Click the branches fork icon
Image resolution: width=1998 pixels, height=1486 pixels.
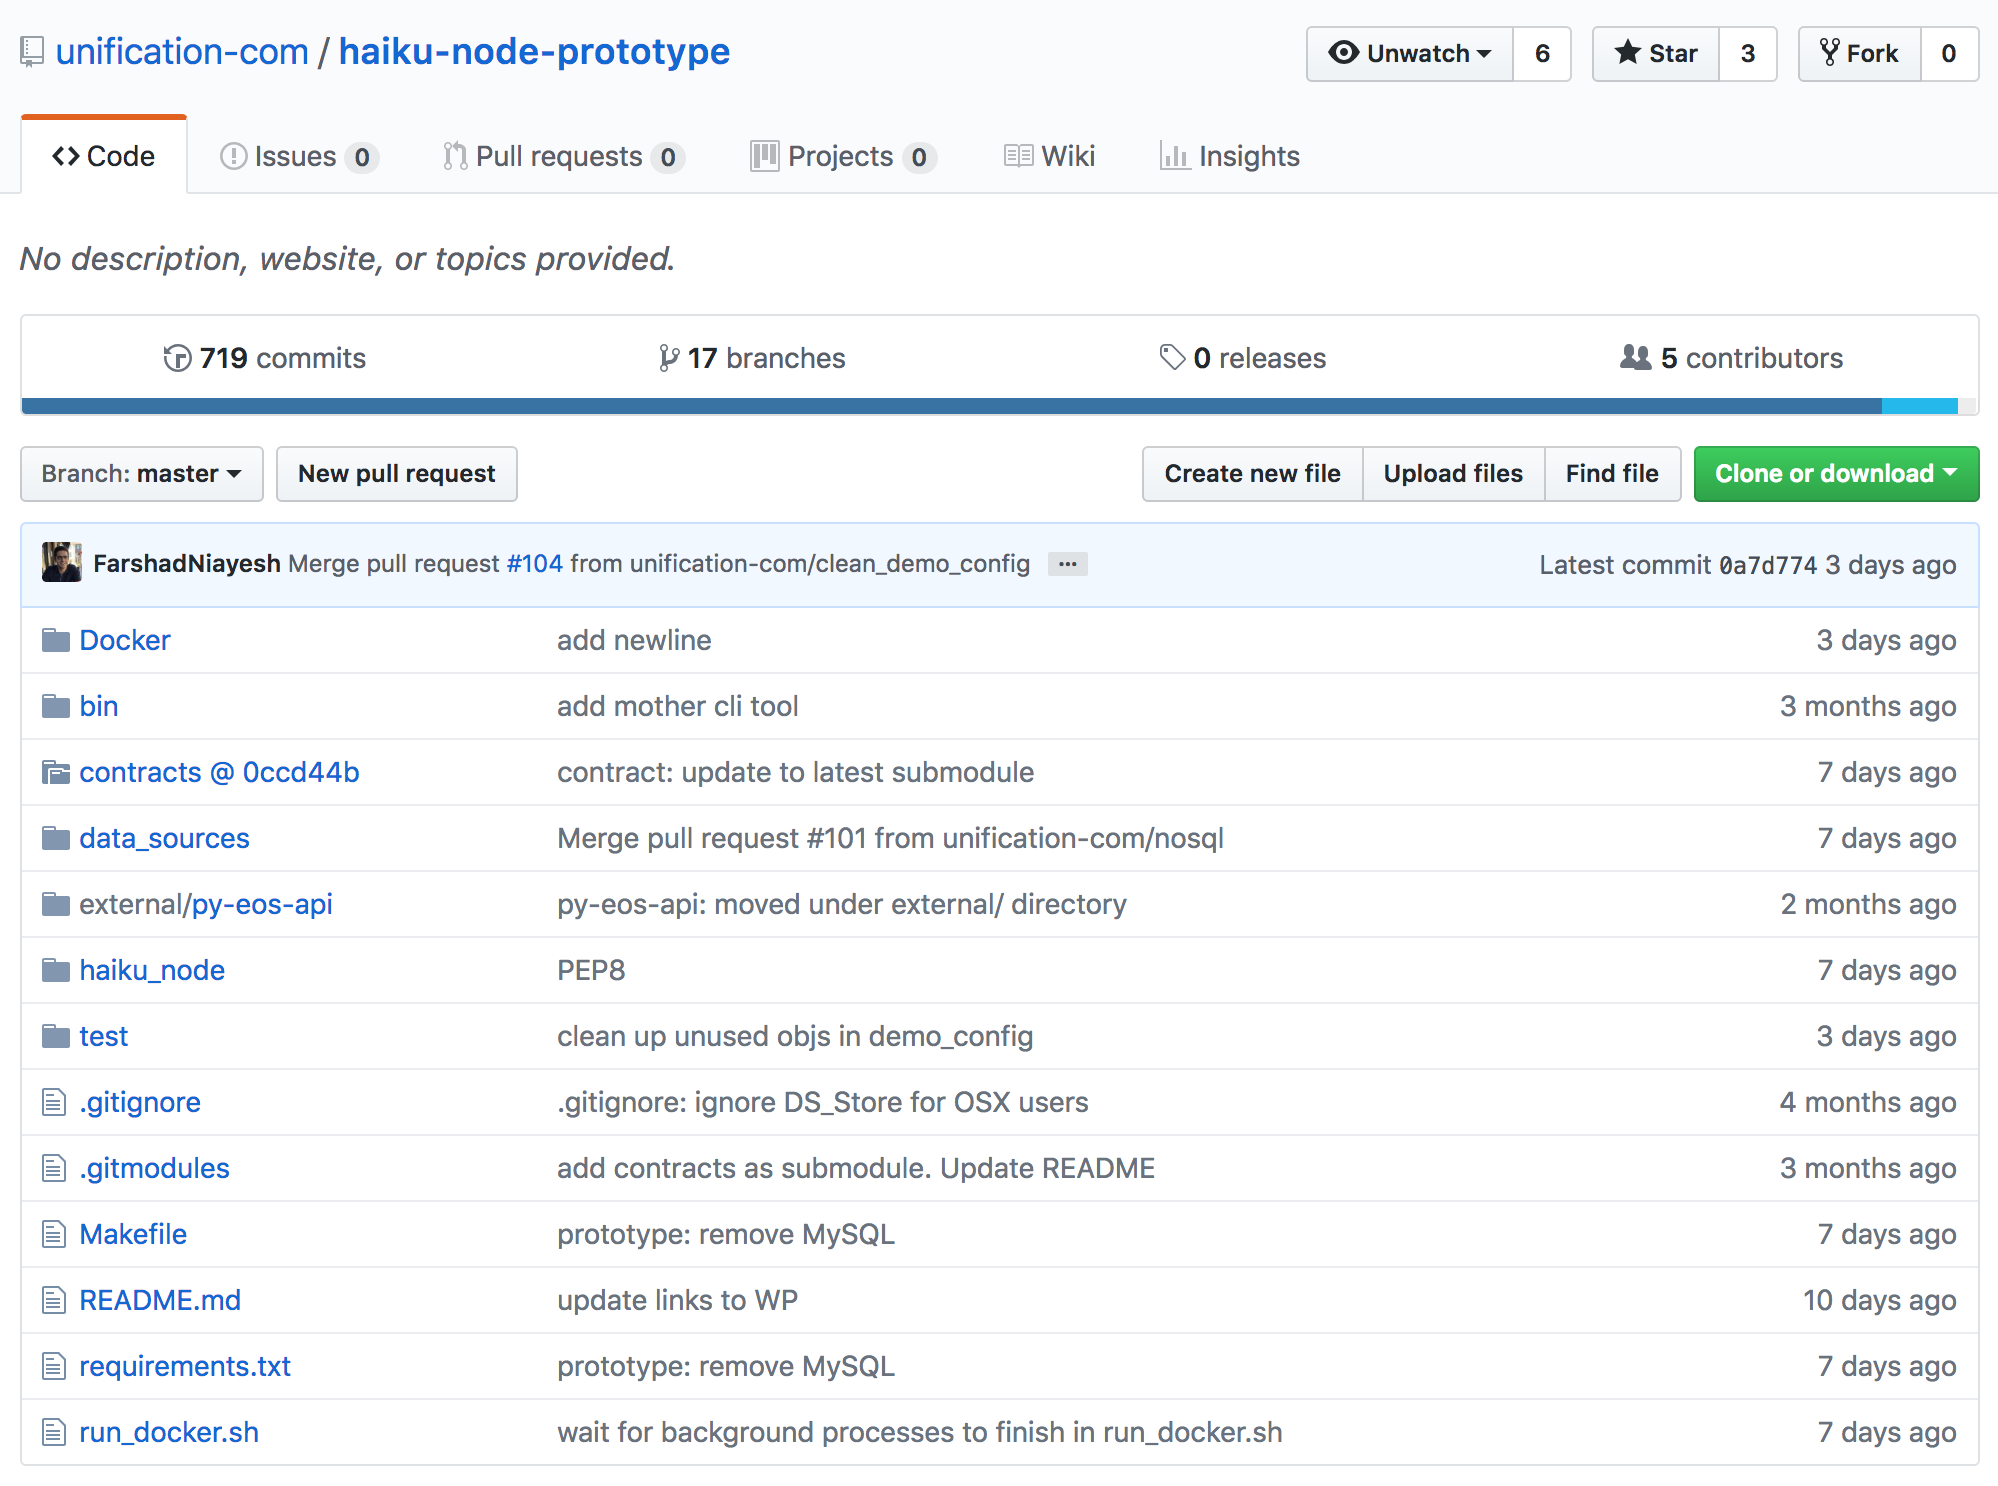(x=669, y=358)
